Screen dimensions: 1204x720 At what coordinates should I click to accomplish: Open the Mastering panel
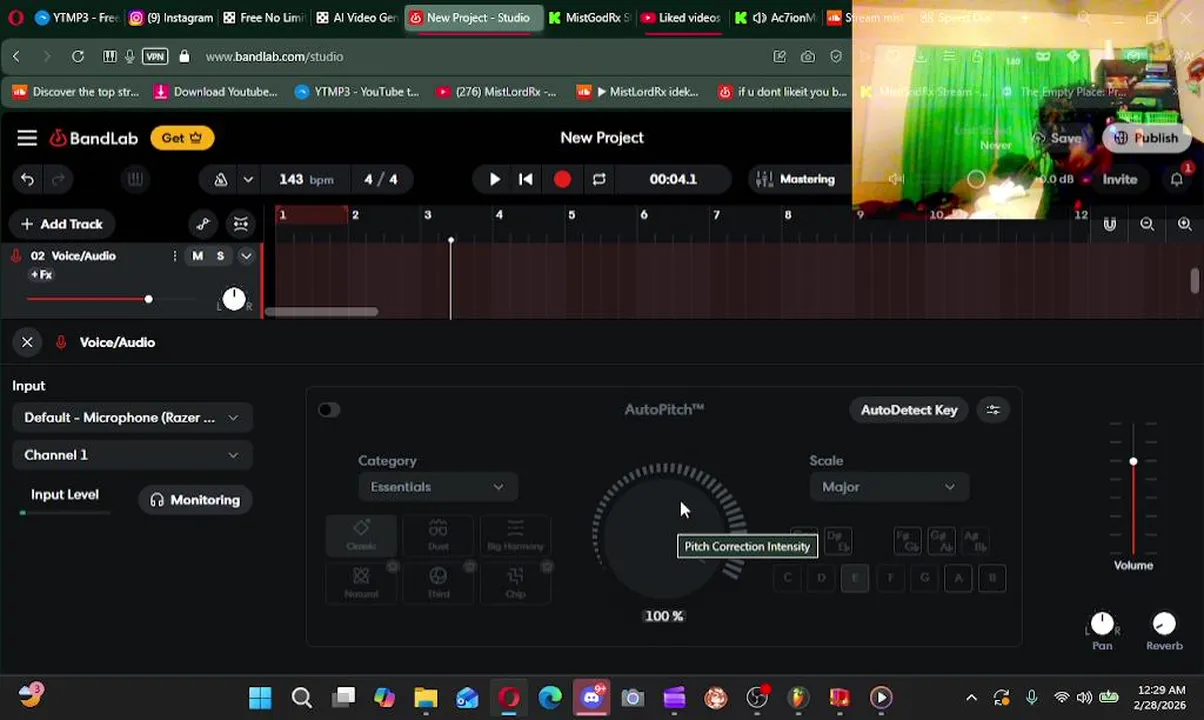(796, 179)
